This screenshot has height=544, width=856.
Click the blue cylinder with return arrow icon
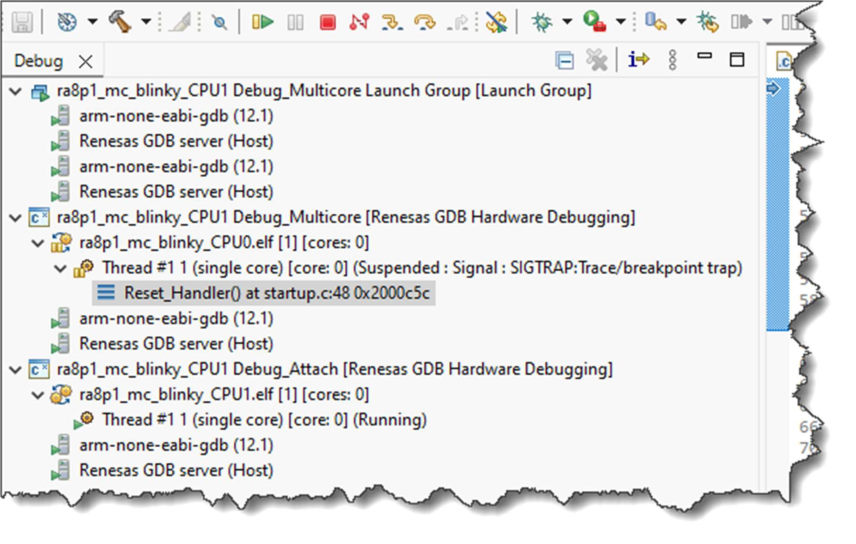tap(655, 22)
